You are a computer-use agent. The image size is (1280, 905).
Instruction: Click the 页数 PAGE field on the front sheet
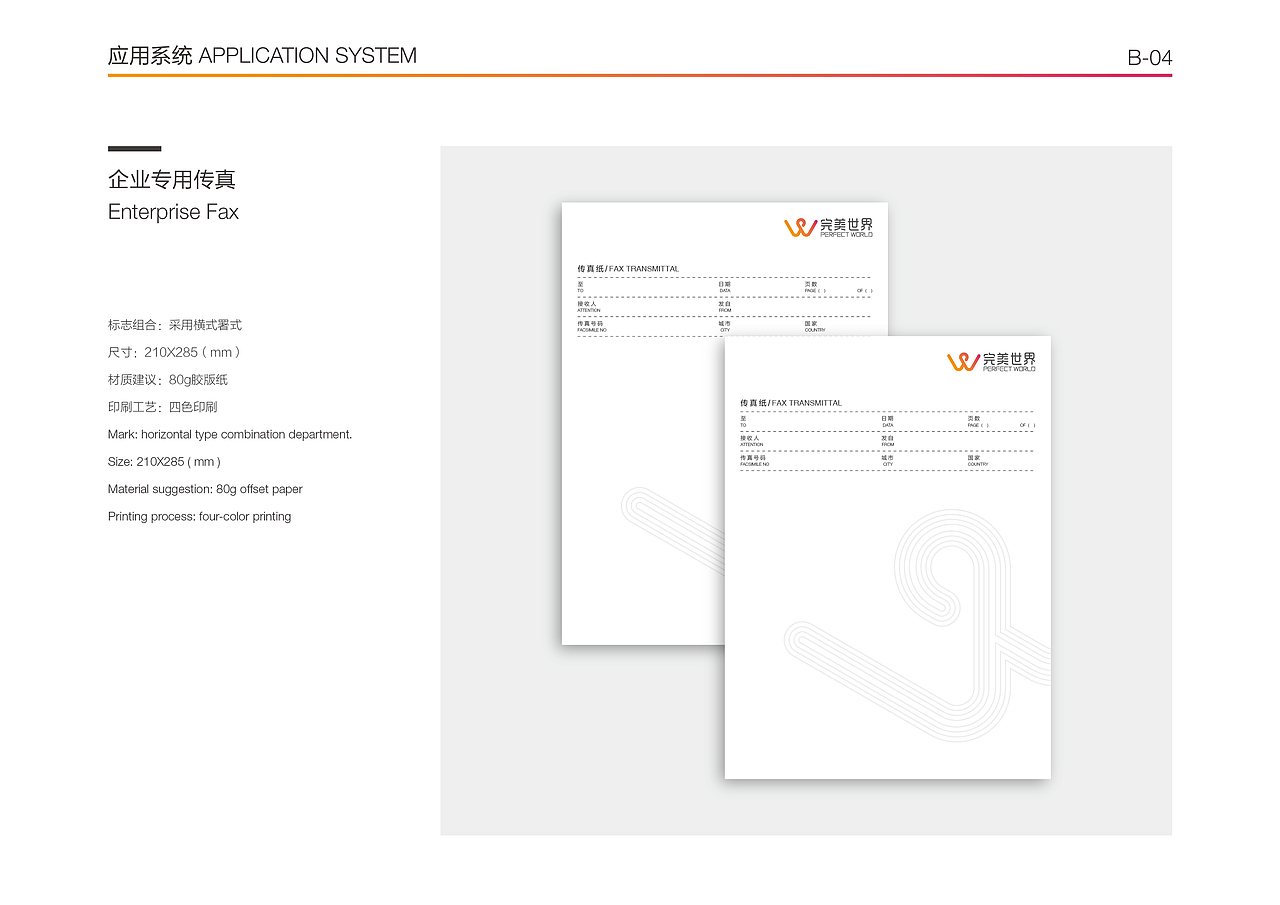pos(977,421)
